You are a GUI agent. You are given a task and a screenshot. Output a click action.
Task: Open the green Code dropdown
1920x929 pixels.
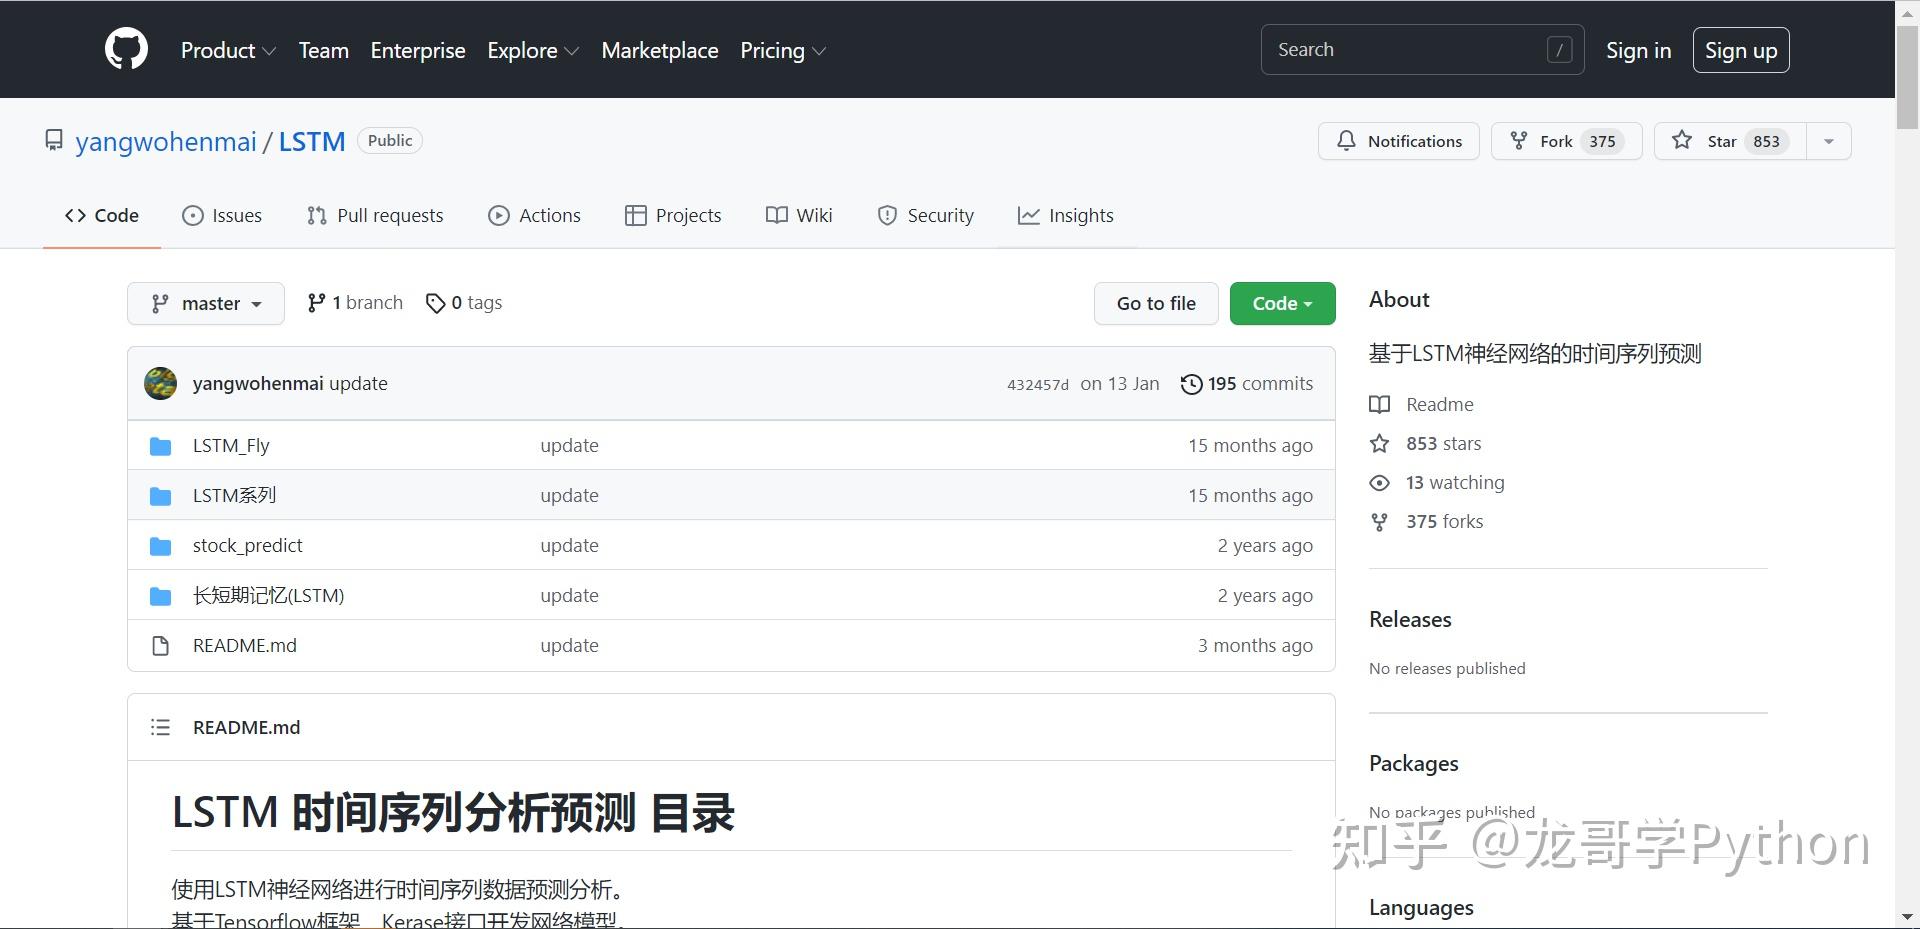click(1282, 303)
